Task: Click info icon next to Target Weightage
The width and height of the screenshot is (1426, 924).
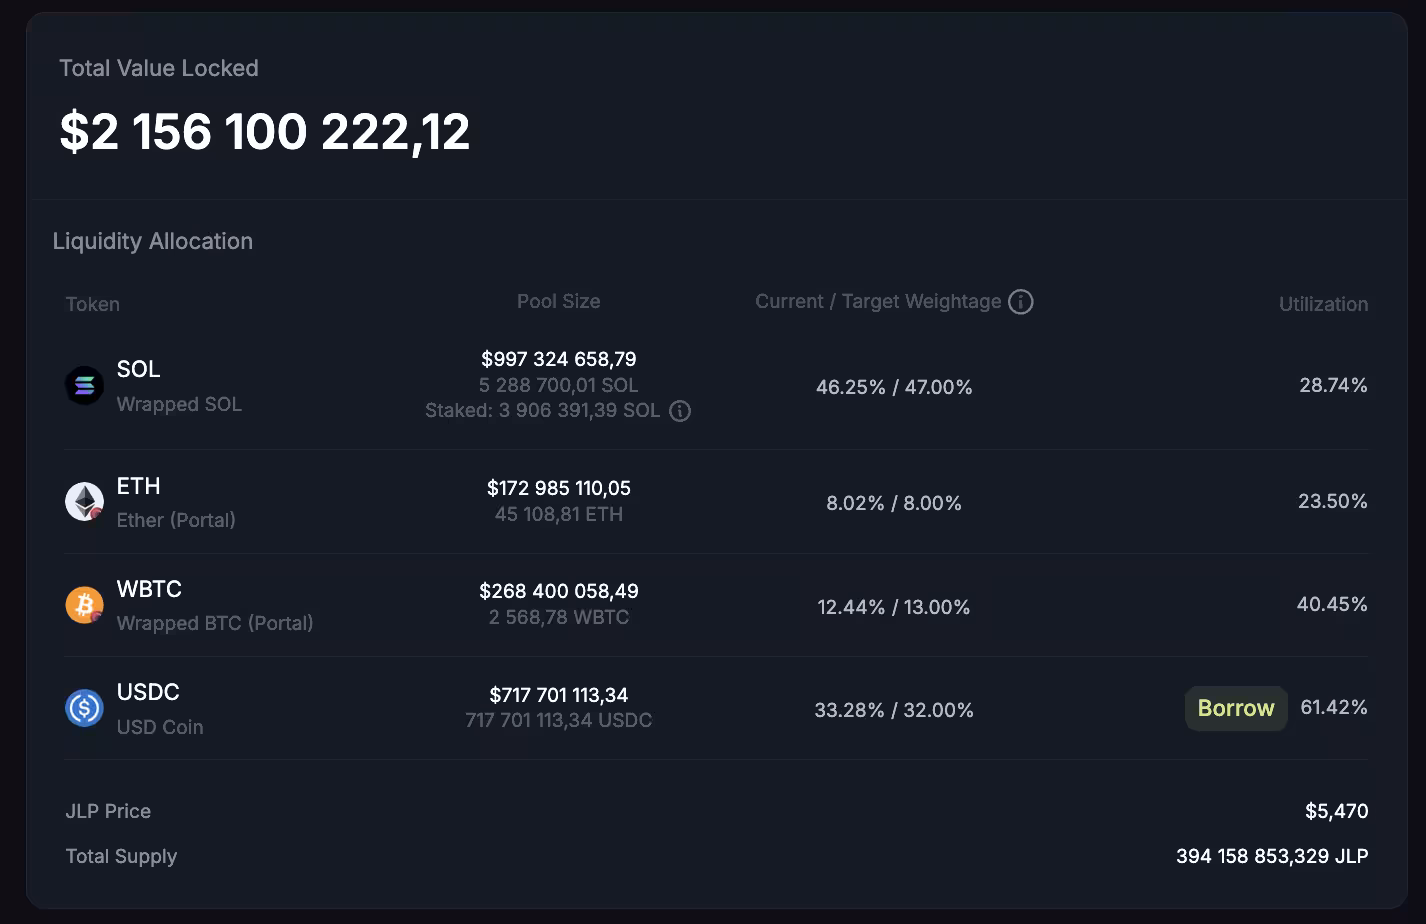Action: (1020, 302)
